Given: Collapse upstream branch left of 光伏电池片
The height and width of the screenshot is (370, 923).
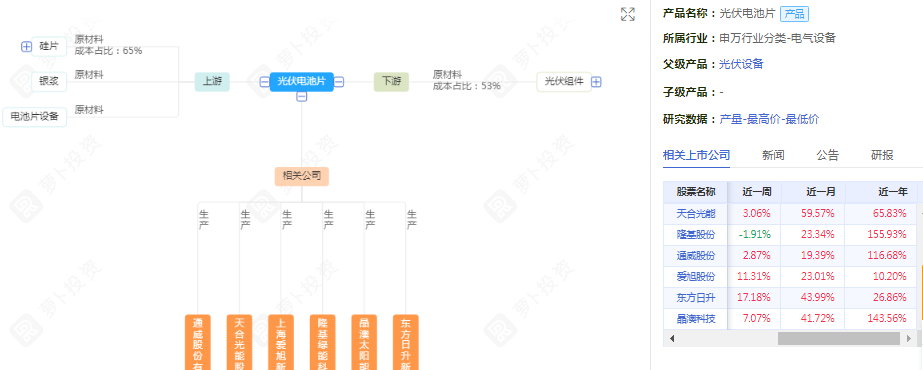Looking at the screenshot, I should coord(264,82).
